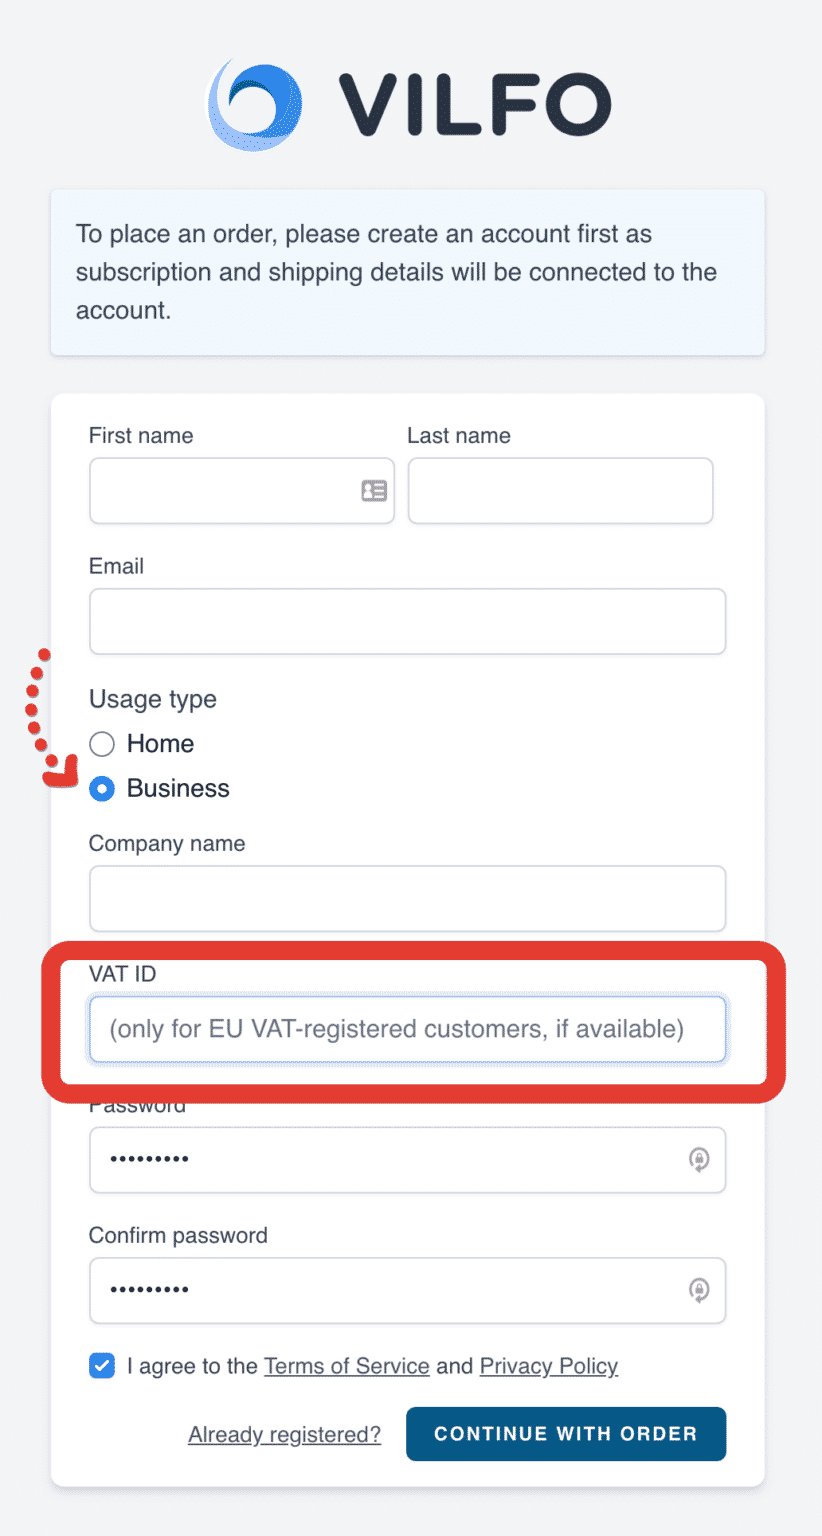Click inside the Confirm password field
The image size is (822, 1536).
(x=407, y=1290)
